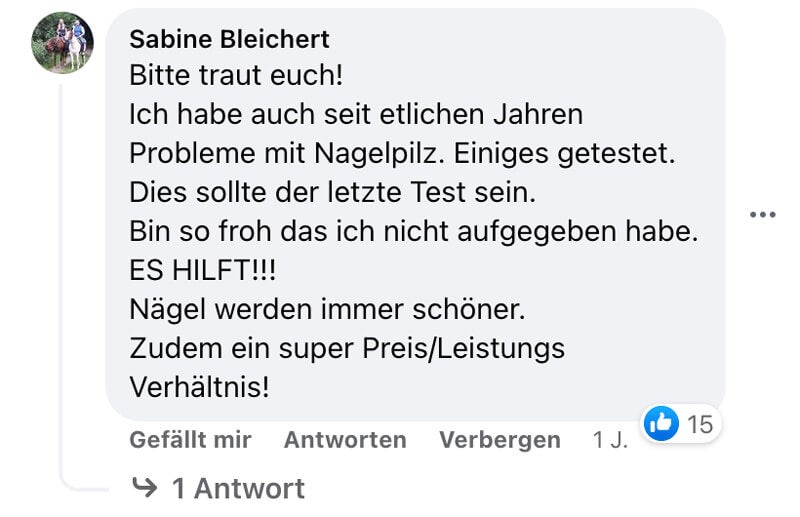This screenshot has height=517, width=800.
Task: Expand the "1 Antwort" reply thread
Action: [x=238, y=488]
